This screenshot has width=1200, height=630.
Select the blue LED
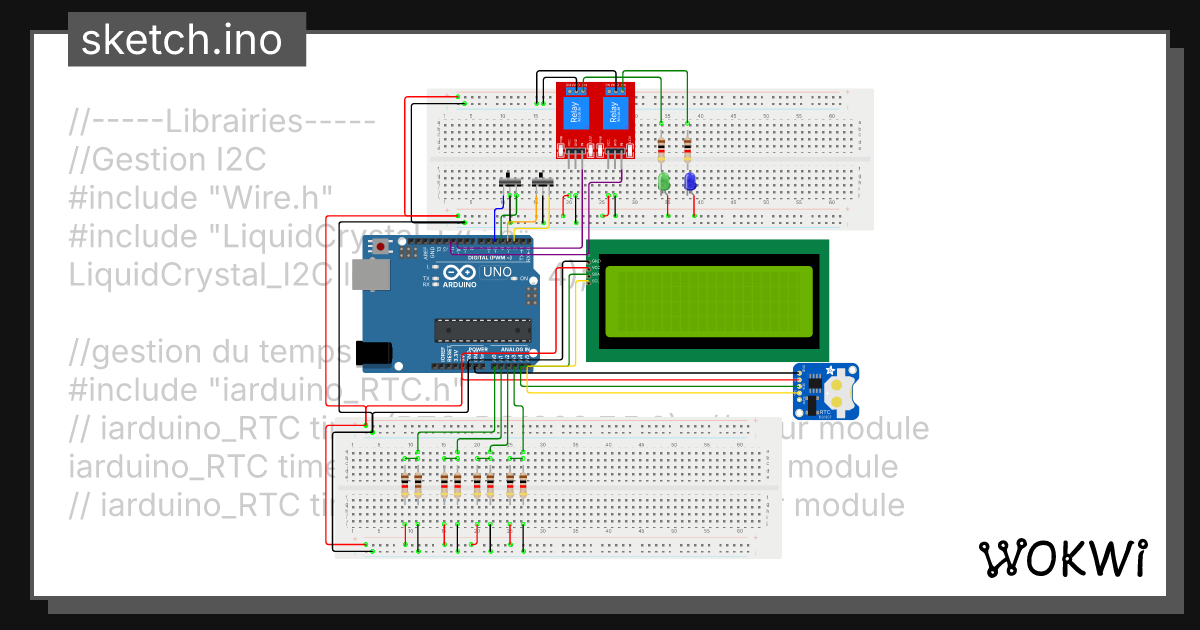click(690, 182)
